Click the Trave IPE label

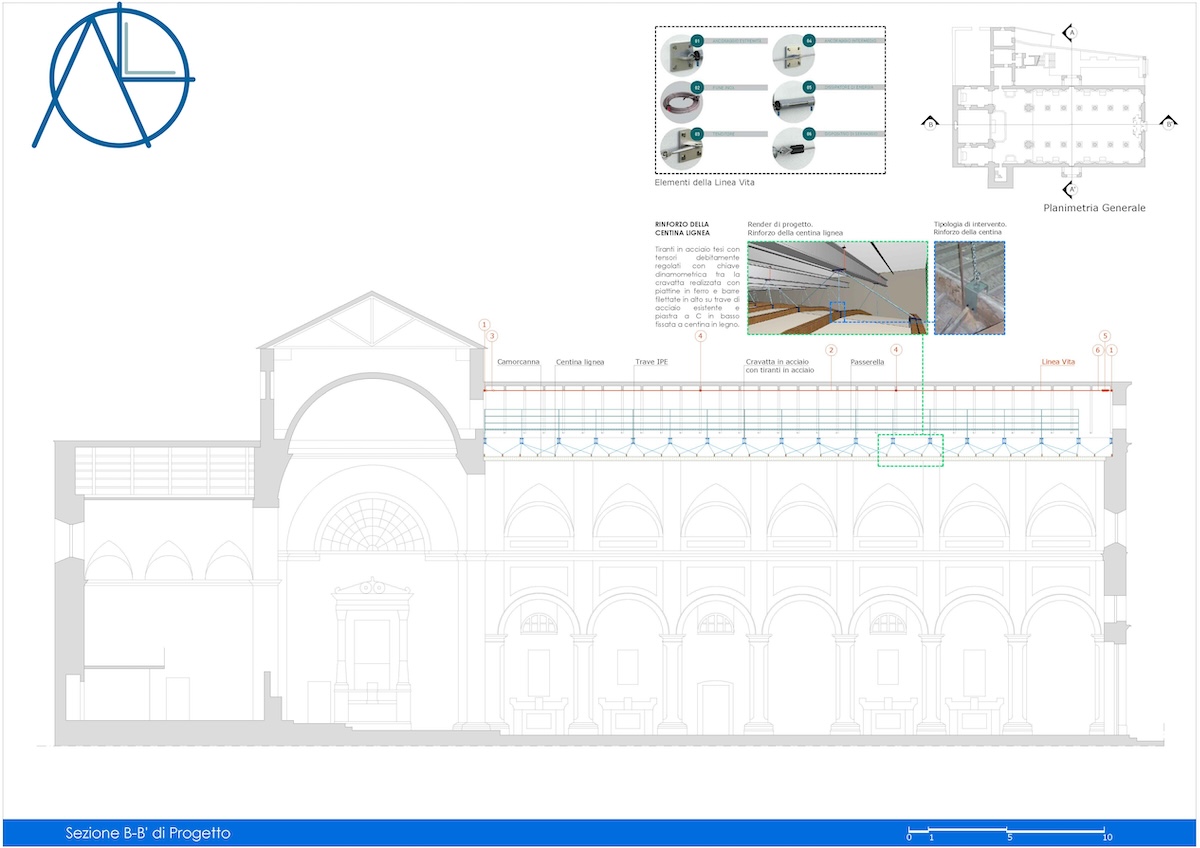651,362
